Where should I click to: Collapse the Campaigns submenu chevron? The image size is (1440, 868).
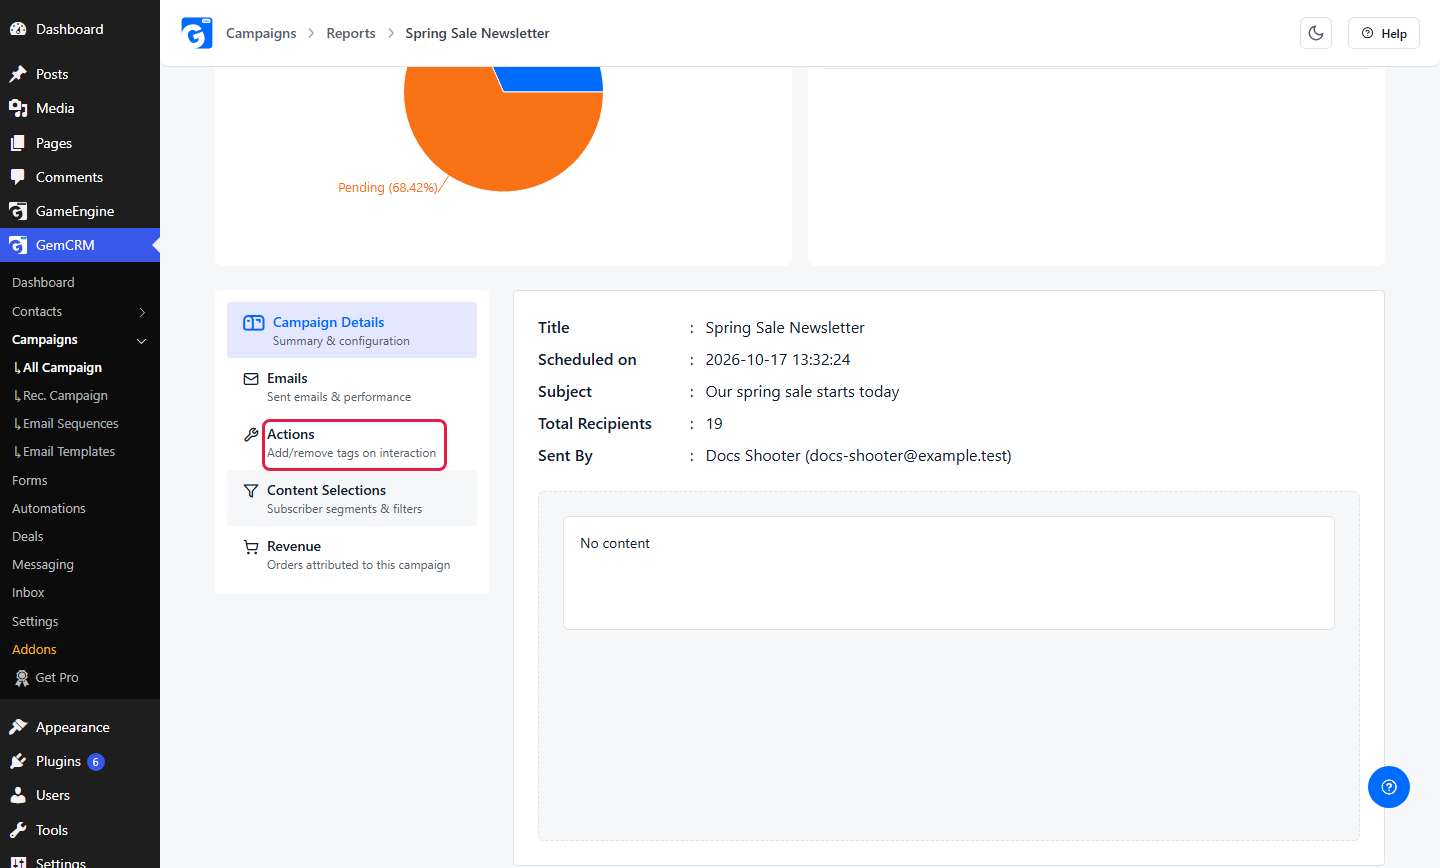click(x=142, y=341)
